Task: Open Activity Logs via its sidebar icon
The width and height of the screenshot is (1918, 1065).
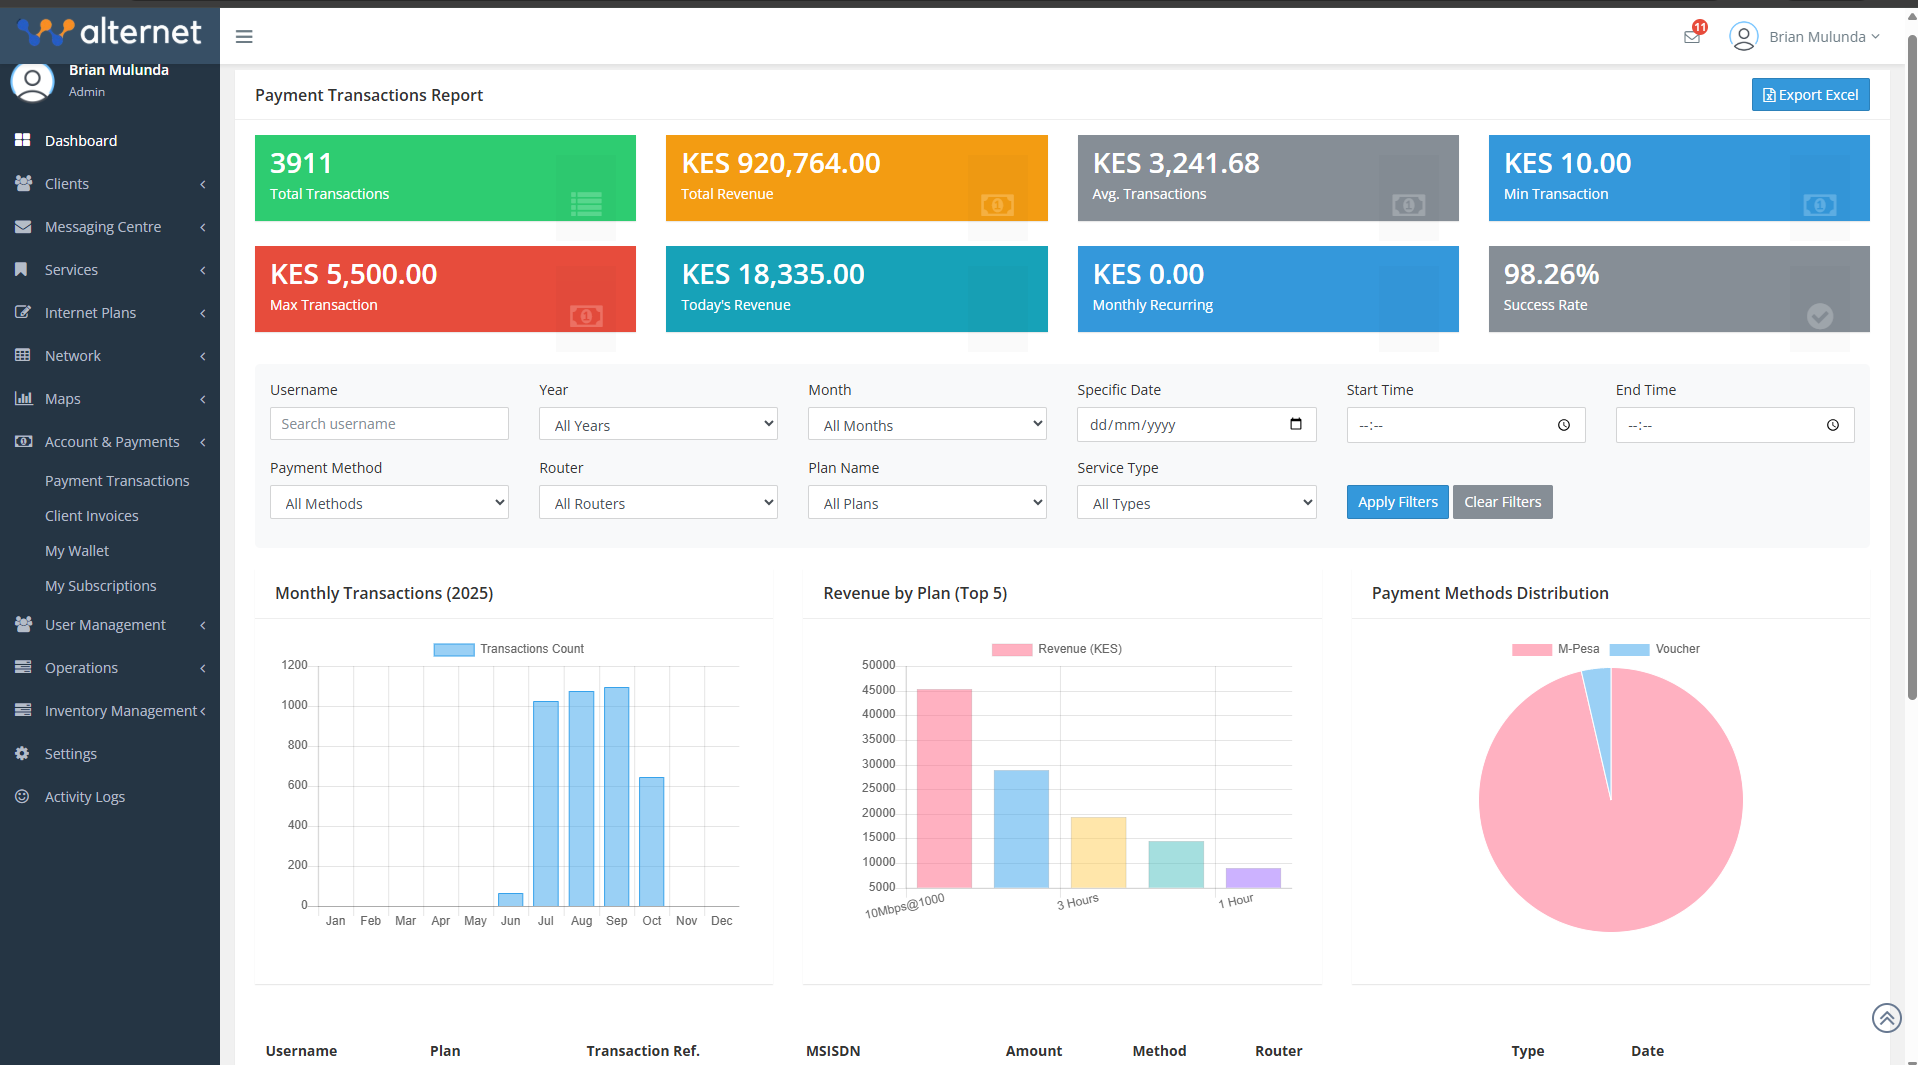Action: pyautogui.click(x=22, y=796)
